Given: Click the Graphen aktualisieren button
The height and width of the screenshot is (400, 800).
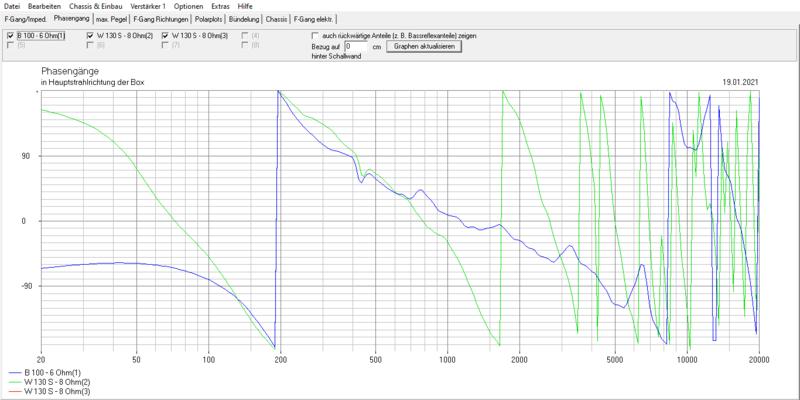Looking at the screenshot, I should click(424, 46).
